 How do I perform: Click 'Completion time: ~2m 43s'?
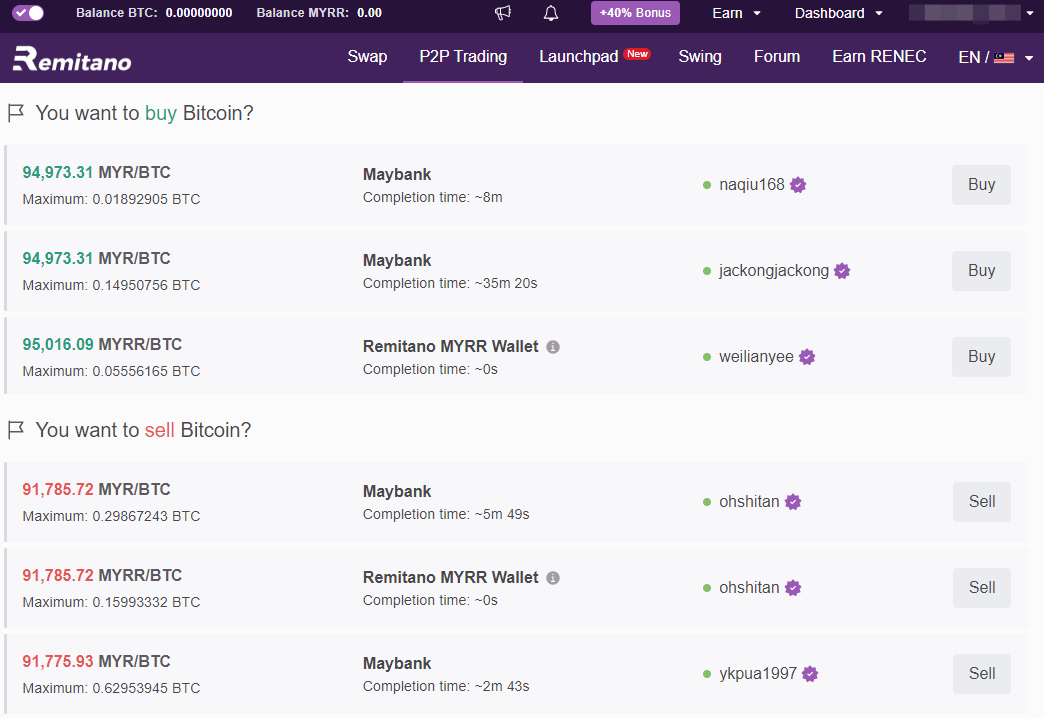coord(446,686)
